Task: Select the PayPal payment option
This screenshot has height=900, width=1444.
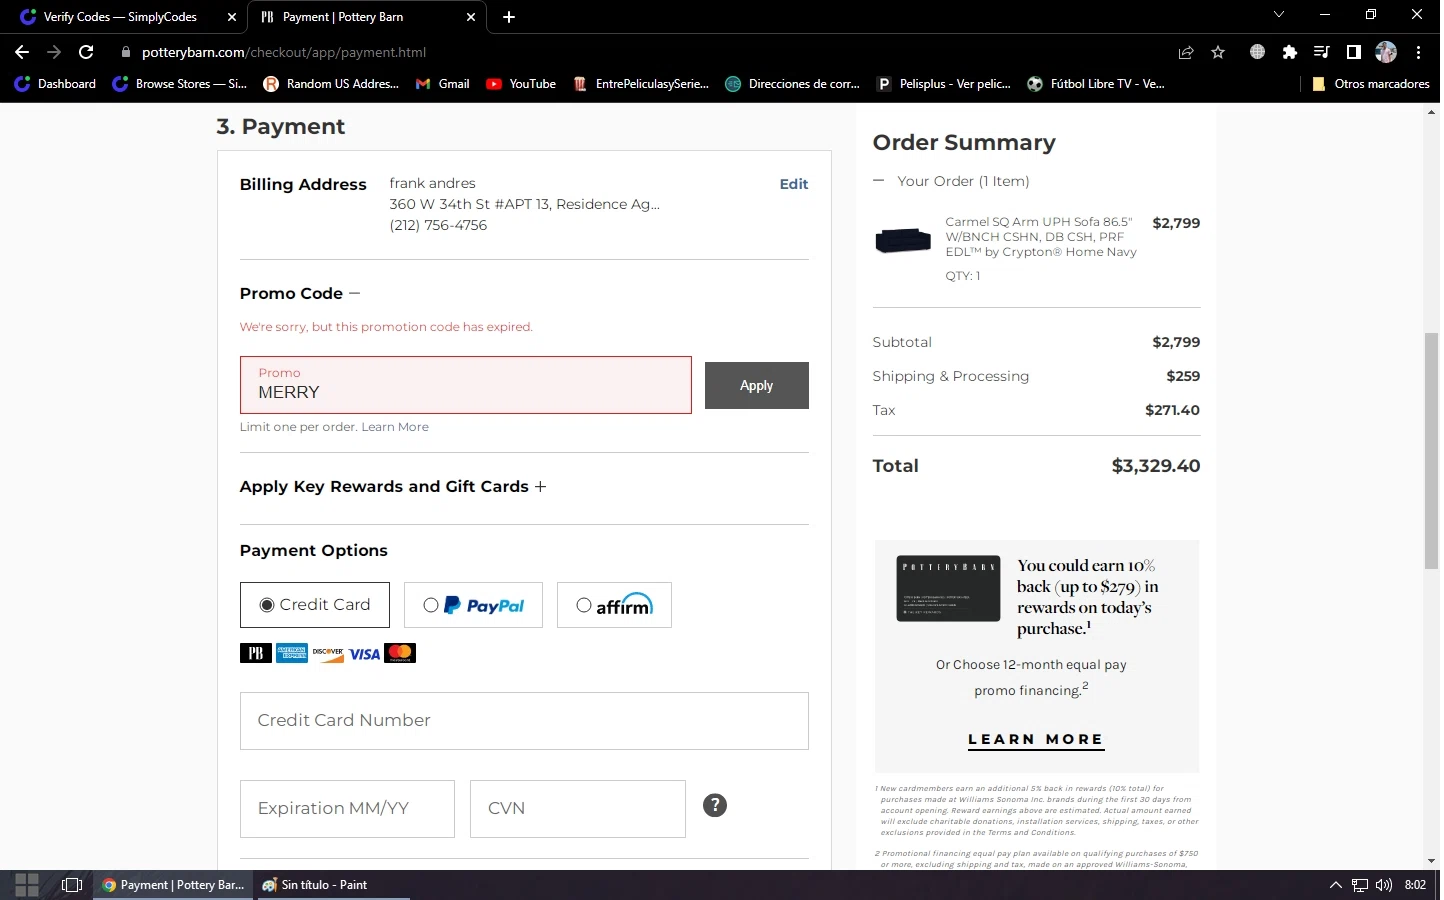Action: (x=473, y=605)
